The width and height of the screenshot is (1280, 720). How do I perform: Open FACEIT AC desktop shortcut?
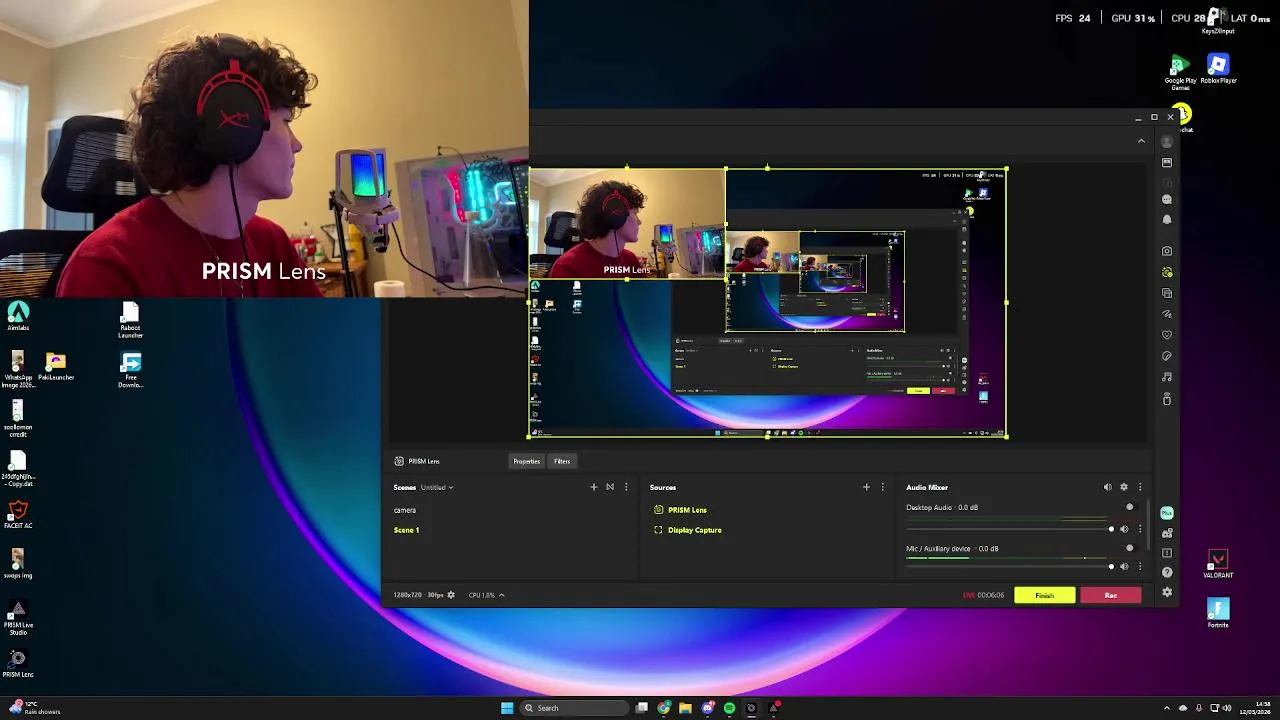tap(17, 515)
